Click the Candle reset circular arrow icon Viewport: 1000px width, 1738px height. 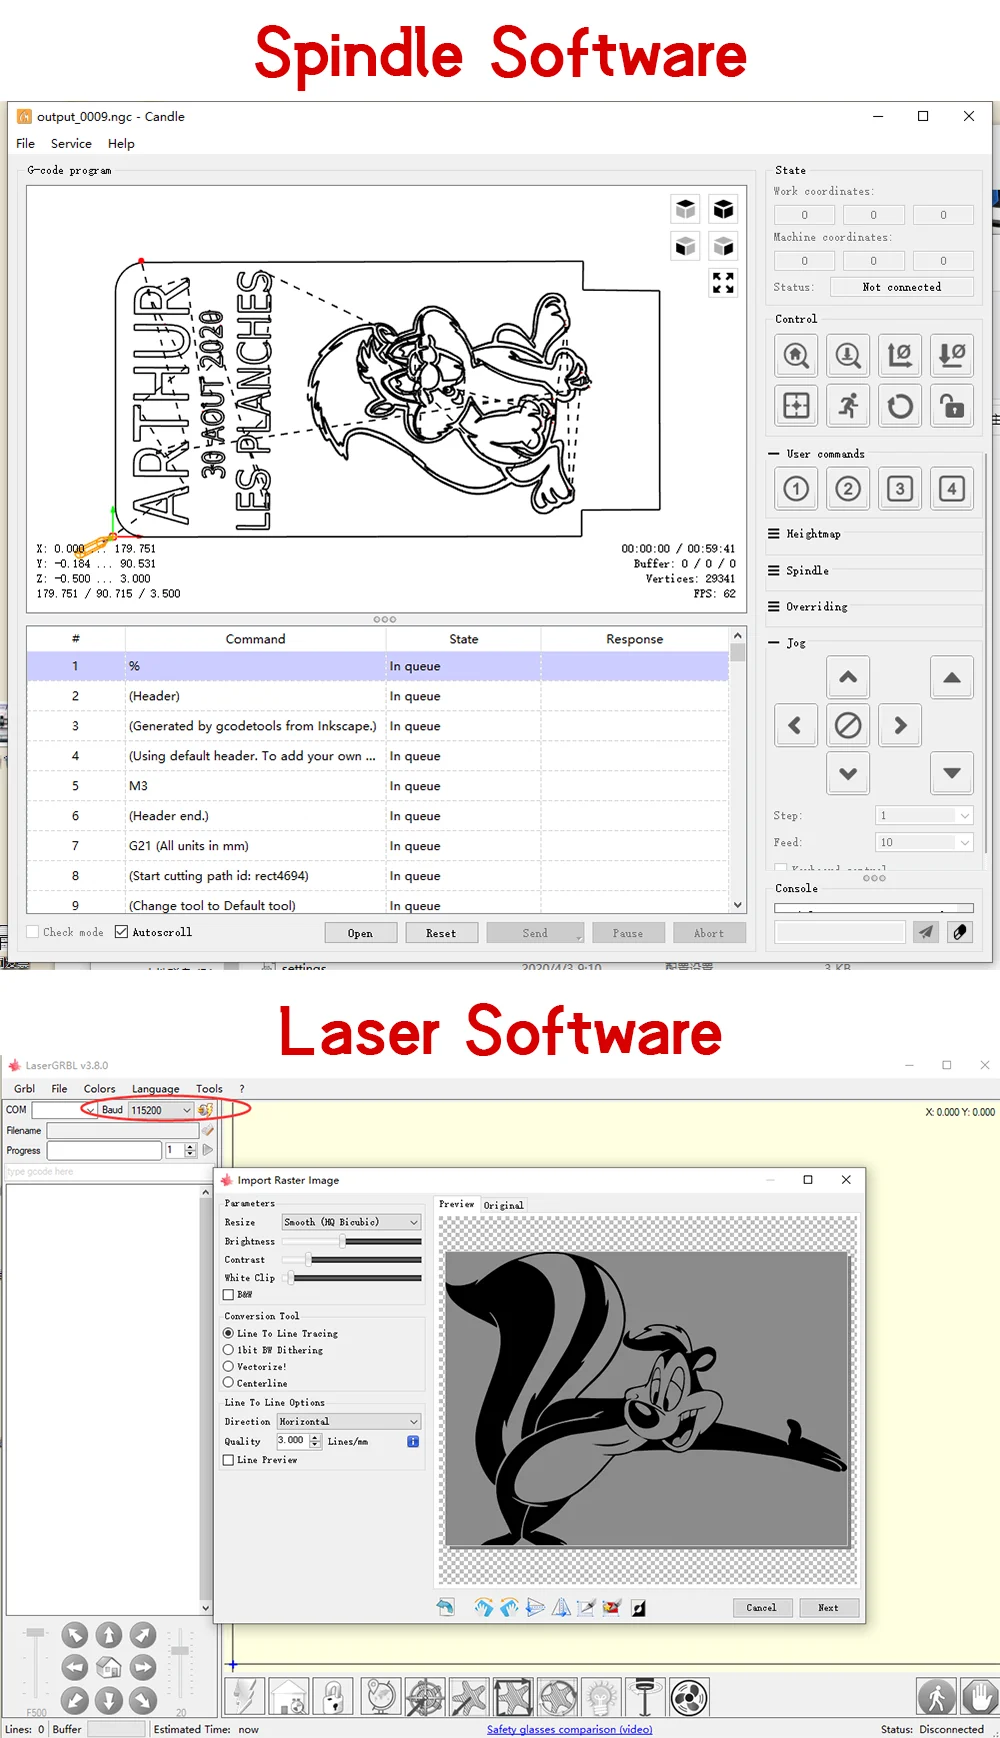click(x=900, y=406)
